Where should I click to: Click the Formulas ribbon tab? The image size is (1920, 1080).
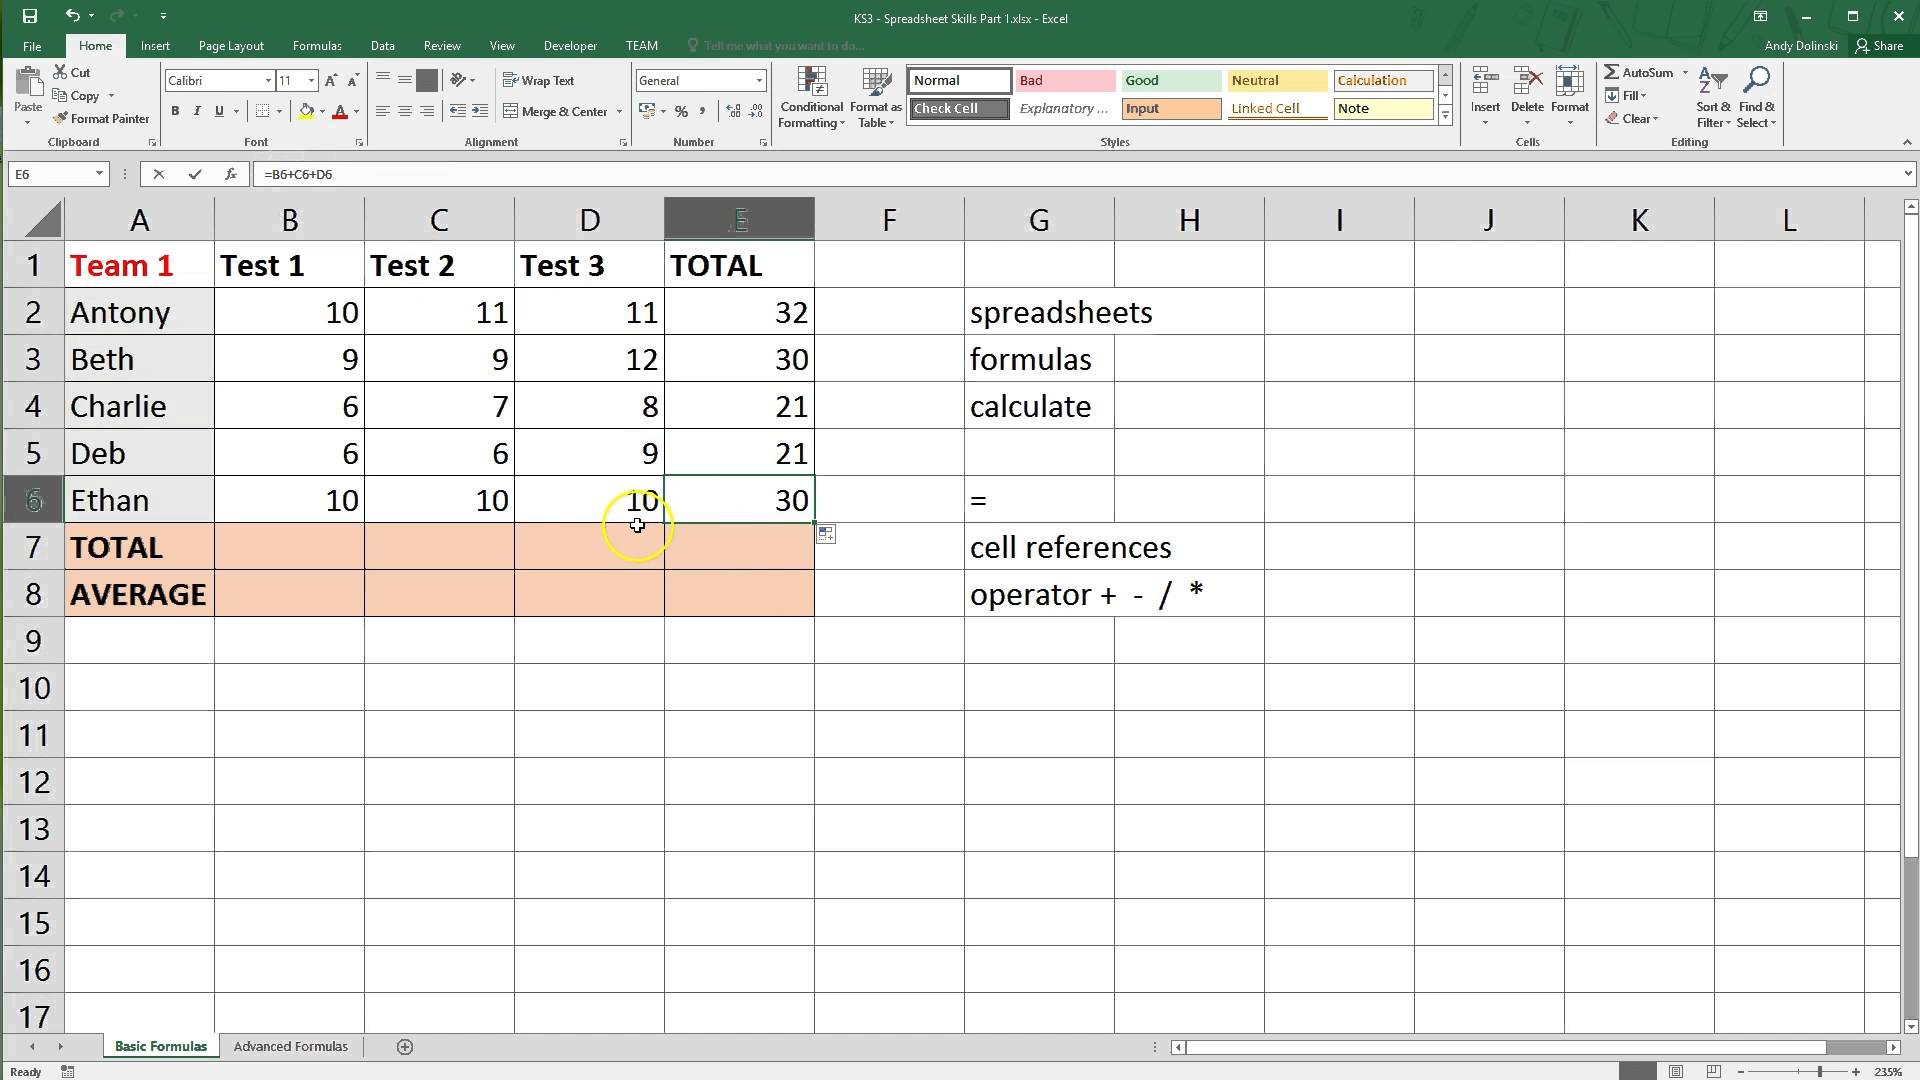pos(316,45)
